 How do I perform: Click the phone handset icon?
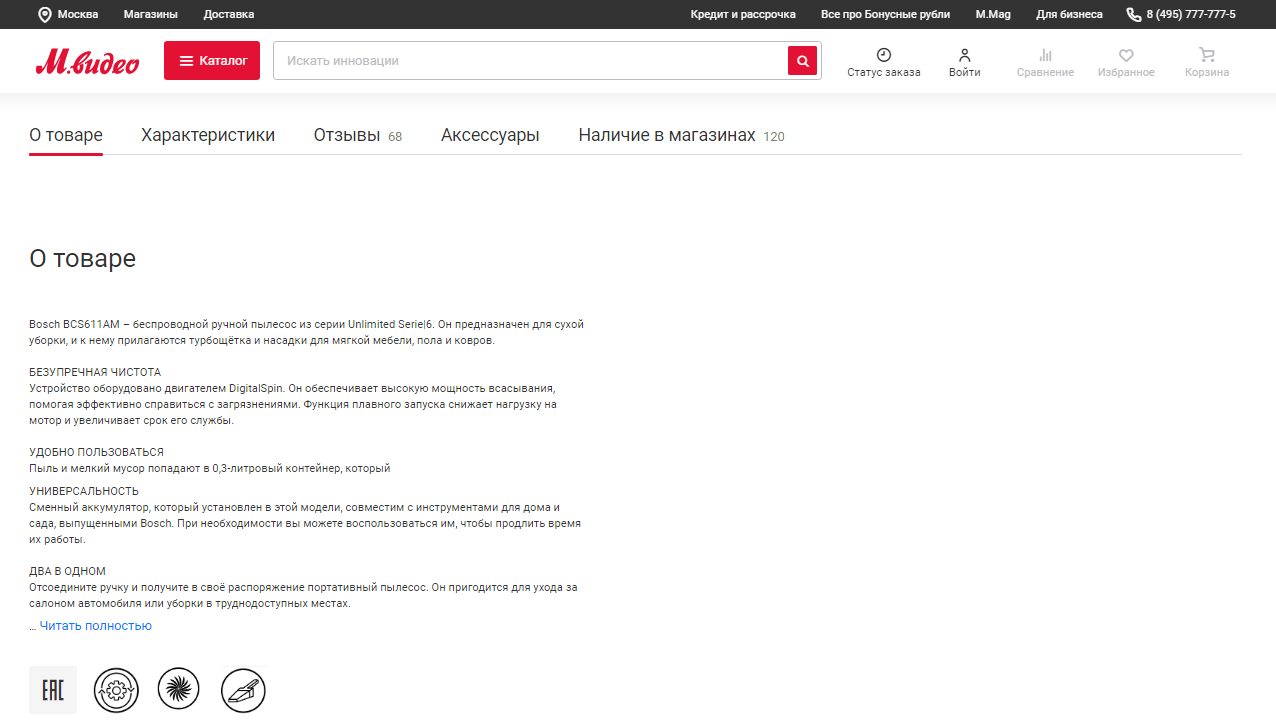point(1134,14)
